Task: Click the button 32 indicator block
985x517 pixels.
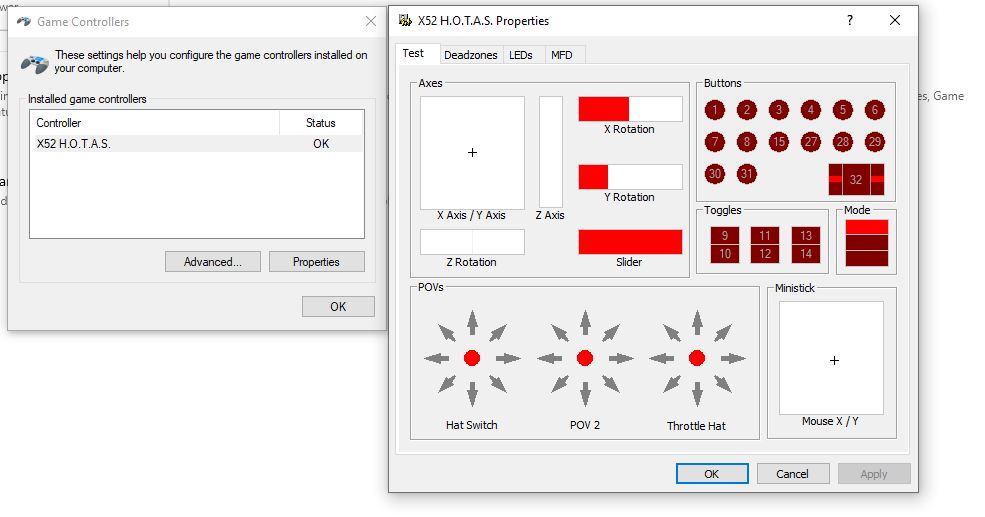Action: pos(856,180)
